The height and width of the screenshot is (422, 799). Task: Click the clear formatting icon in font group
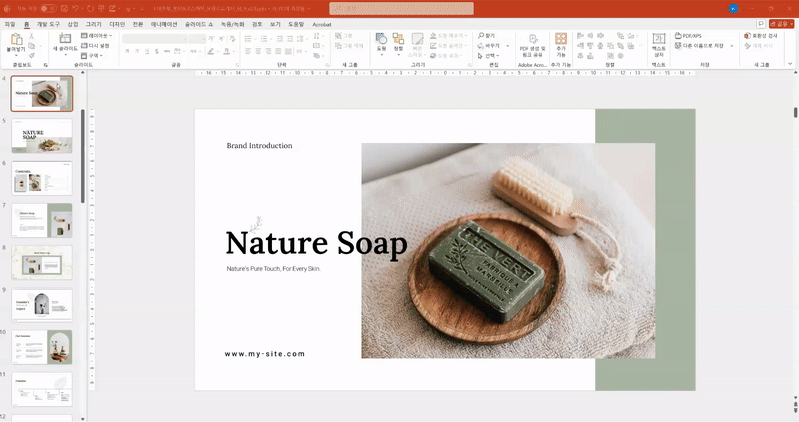point(232,39)
